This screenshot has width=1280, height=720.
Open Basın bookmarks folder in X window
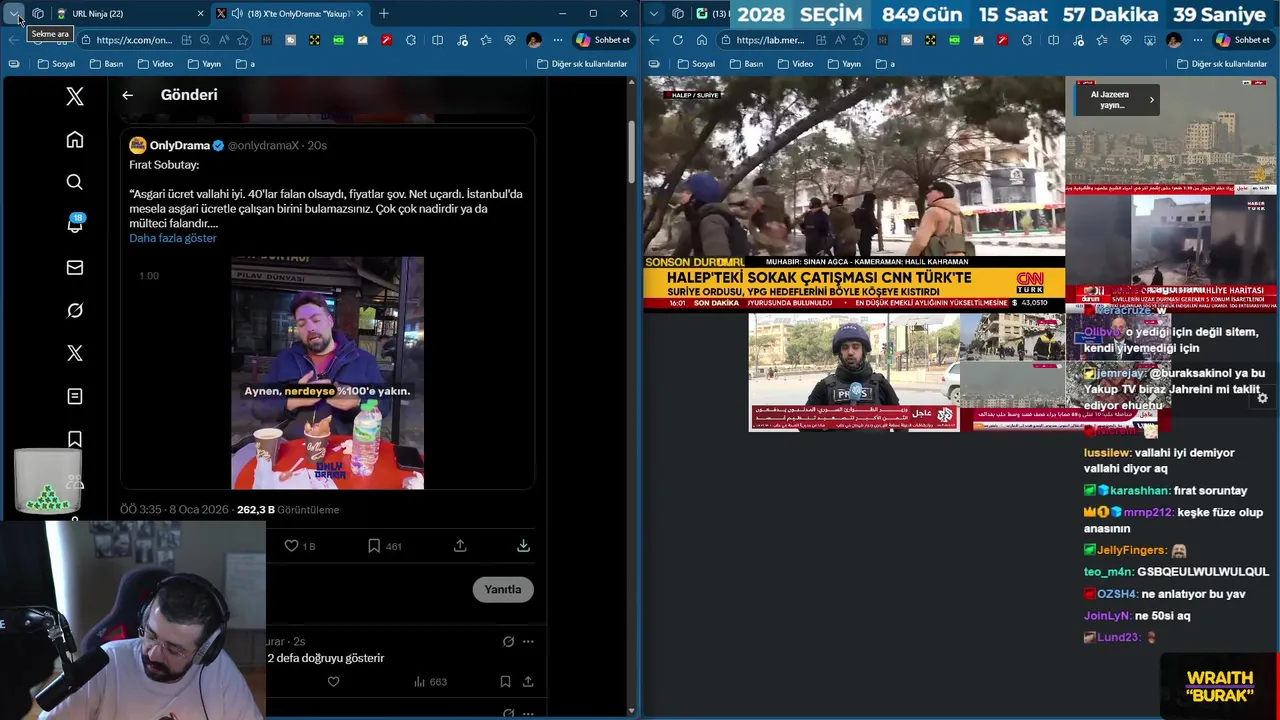tap(106, 64)
